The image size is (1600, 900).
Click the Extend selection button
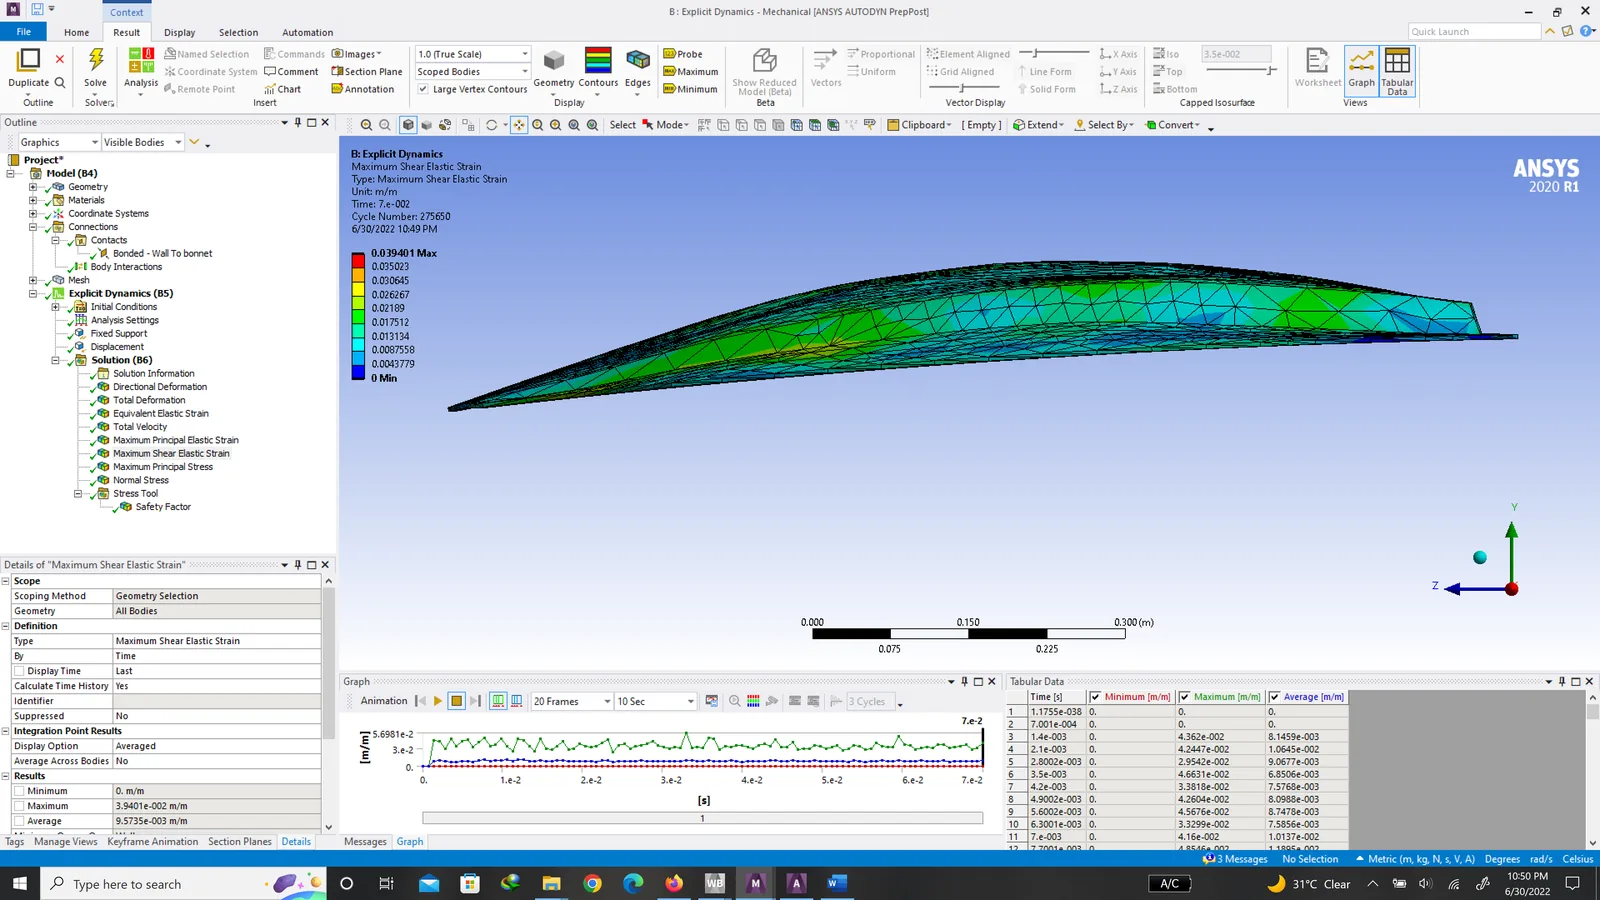pyautogui.click(x=1038, y=125)
